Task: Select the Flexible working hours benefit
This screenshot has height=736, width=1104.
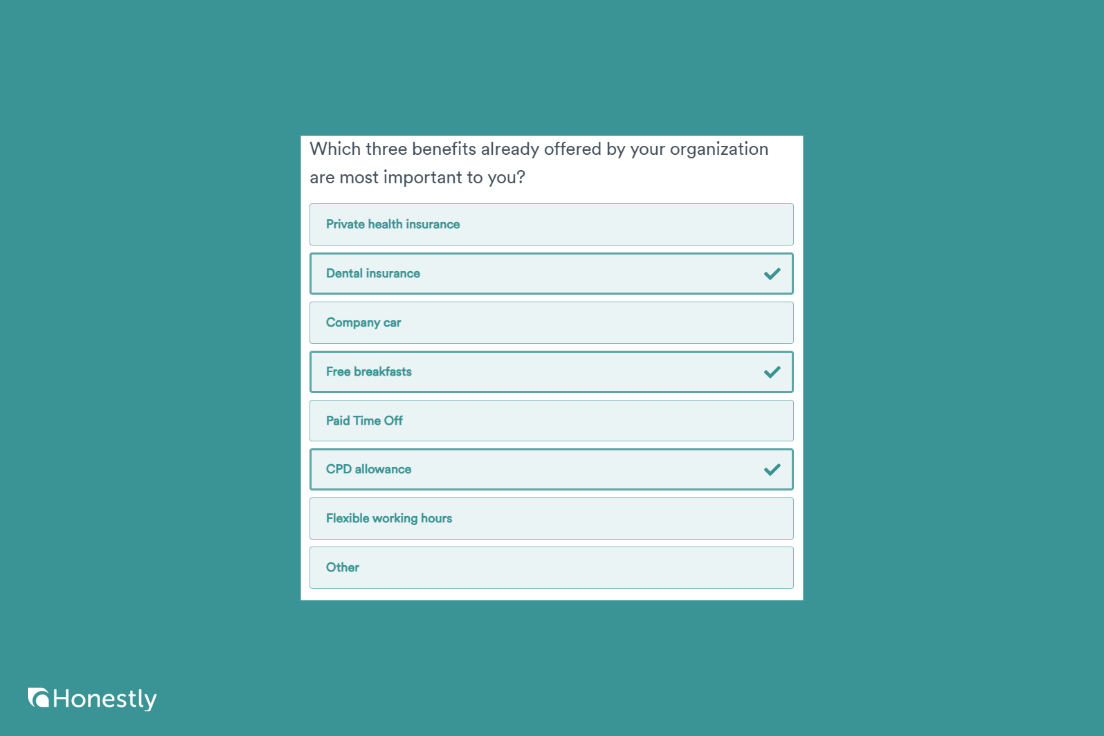Action: click(551, 518)
